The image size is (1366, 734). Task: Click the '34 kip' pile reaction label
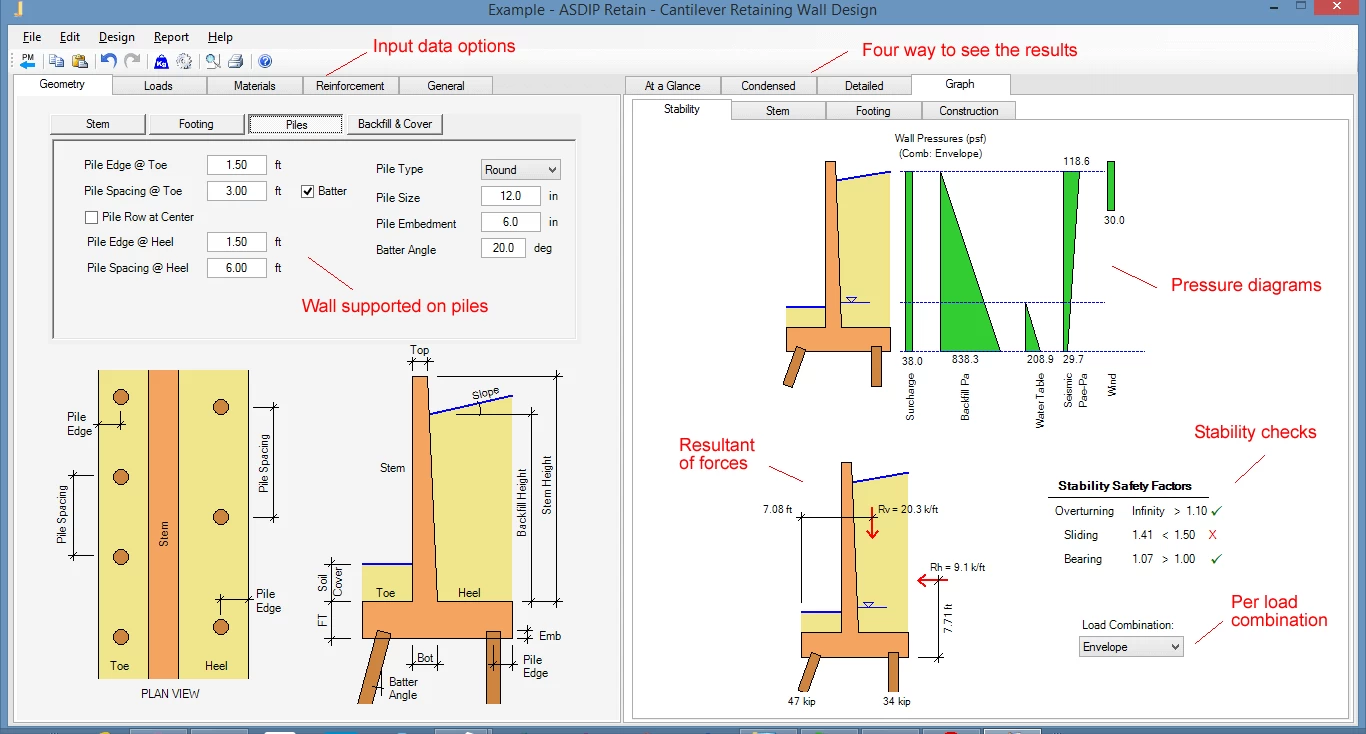click(x=896, y=702)
